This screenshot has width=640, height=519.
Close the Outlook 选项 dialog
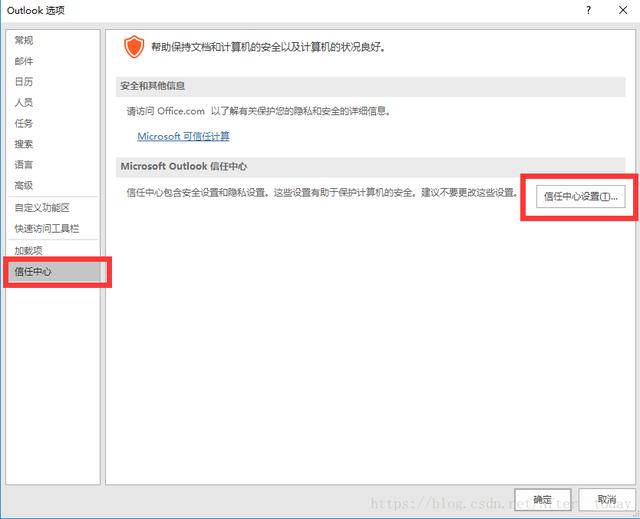623,10
